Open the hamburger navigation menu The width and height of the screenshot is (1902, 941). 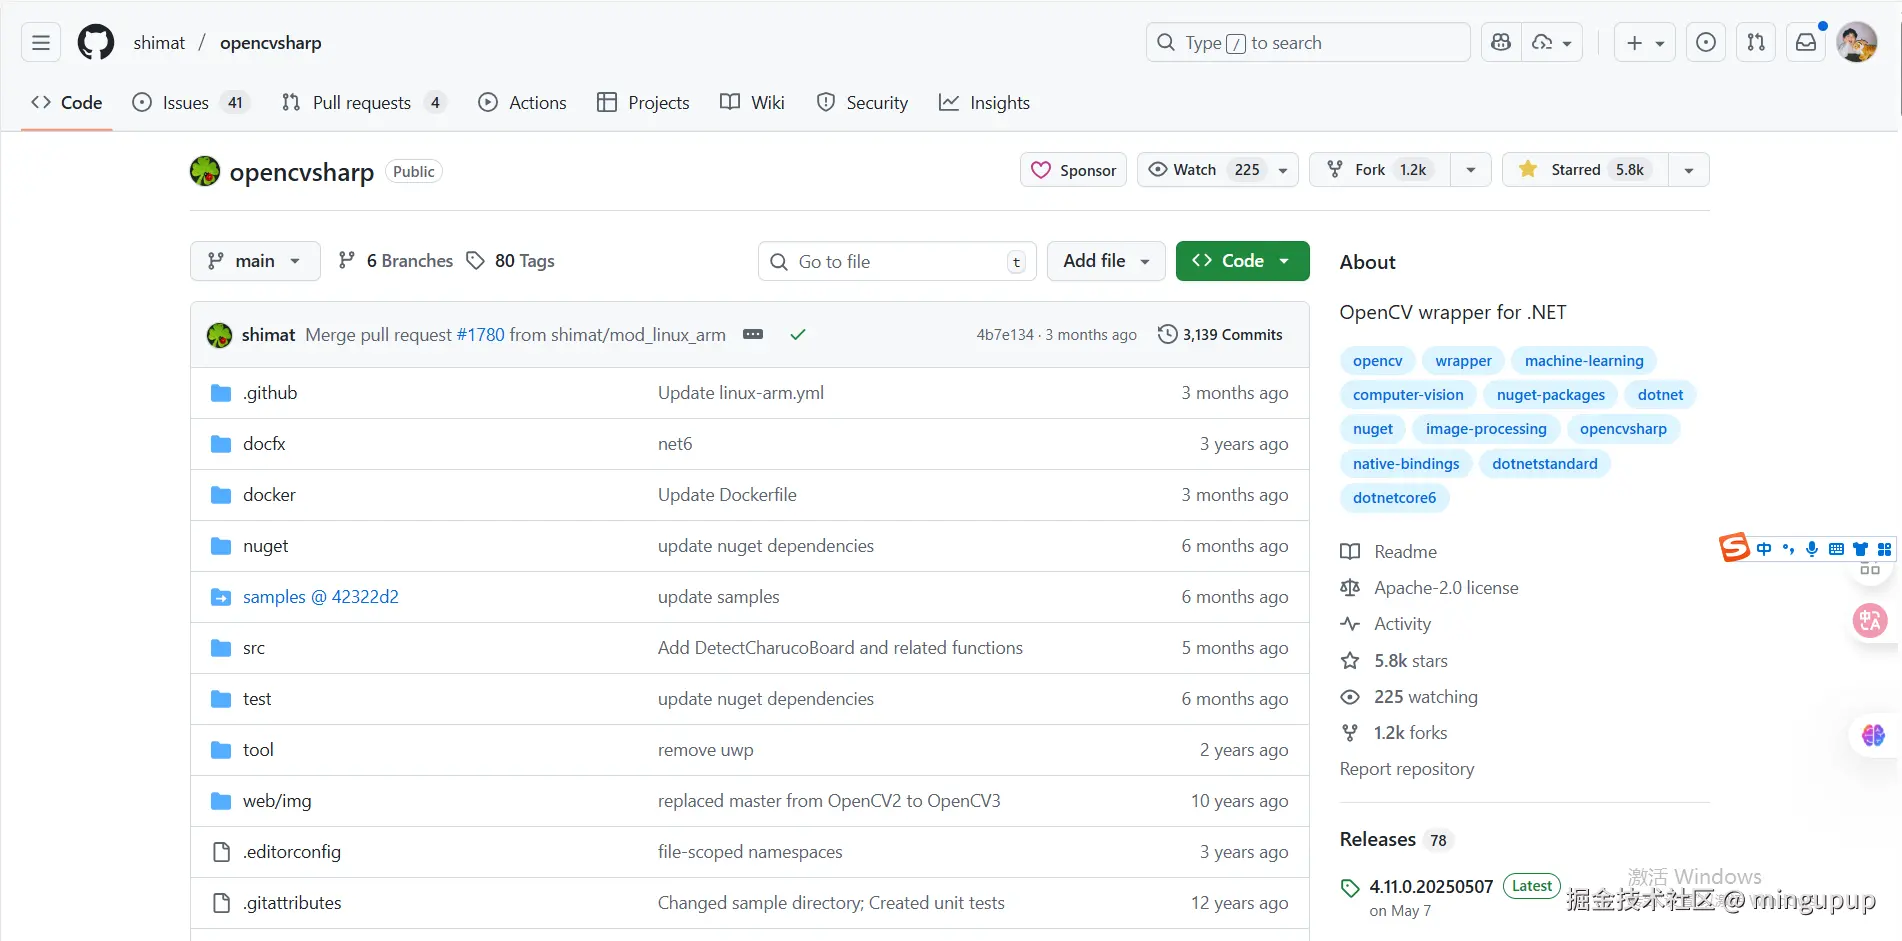pos(41,42)
